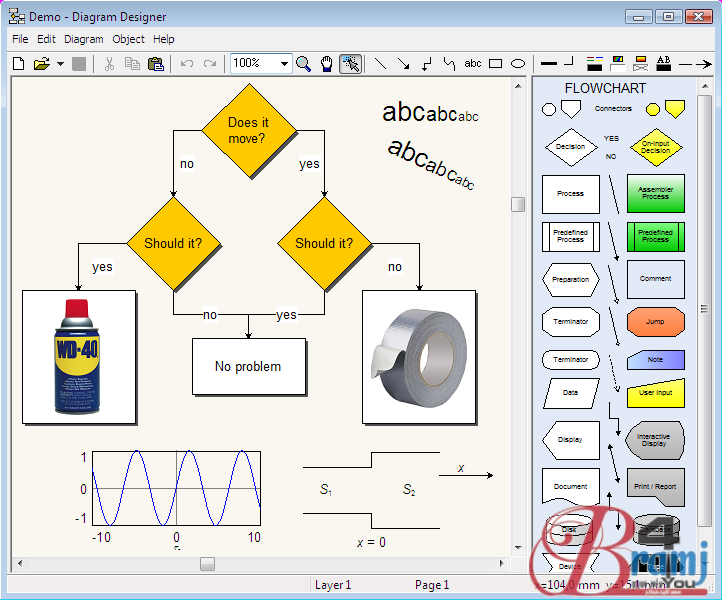Click the orange Jump template shape
722x600 pixels.
pyautogui.click(x=655, y=322)
